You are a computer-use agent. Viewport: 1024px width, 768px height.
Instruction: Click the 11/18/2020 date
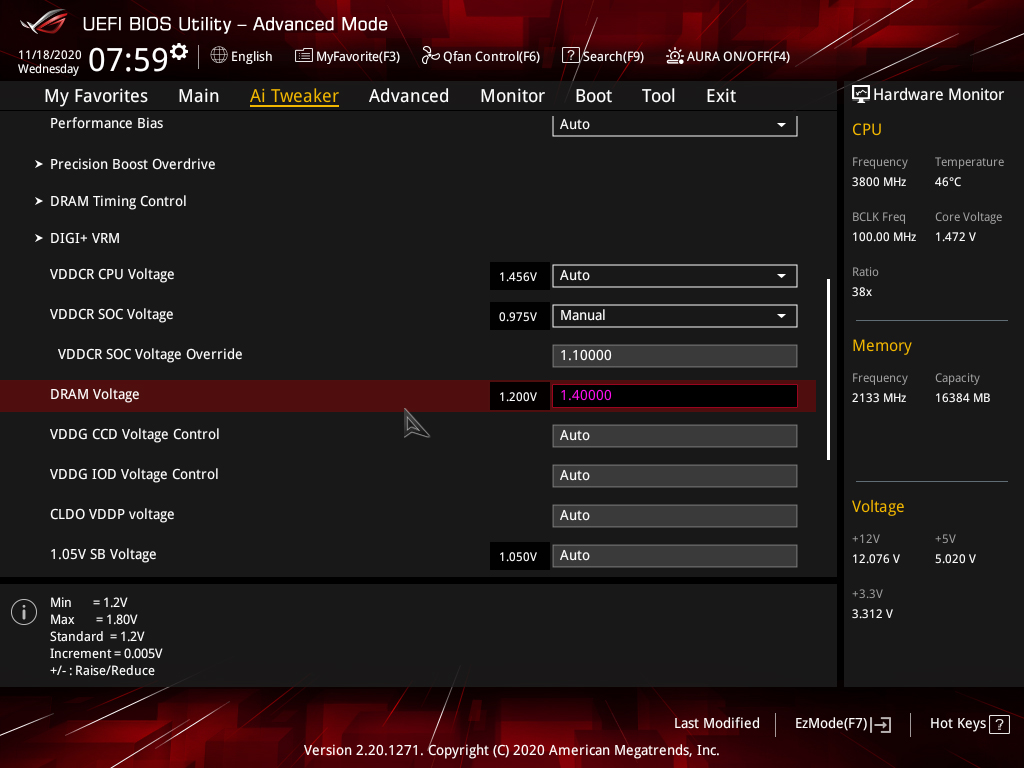pyautogui.click(x=50, y=55)
